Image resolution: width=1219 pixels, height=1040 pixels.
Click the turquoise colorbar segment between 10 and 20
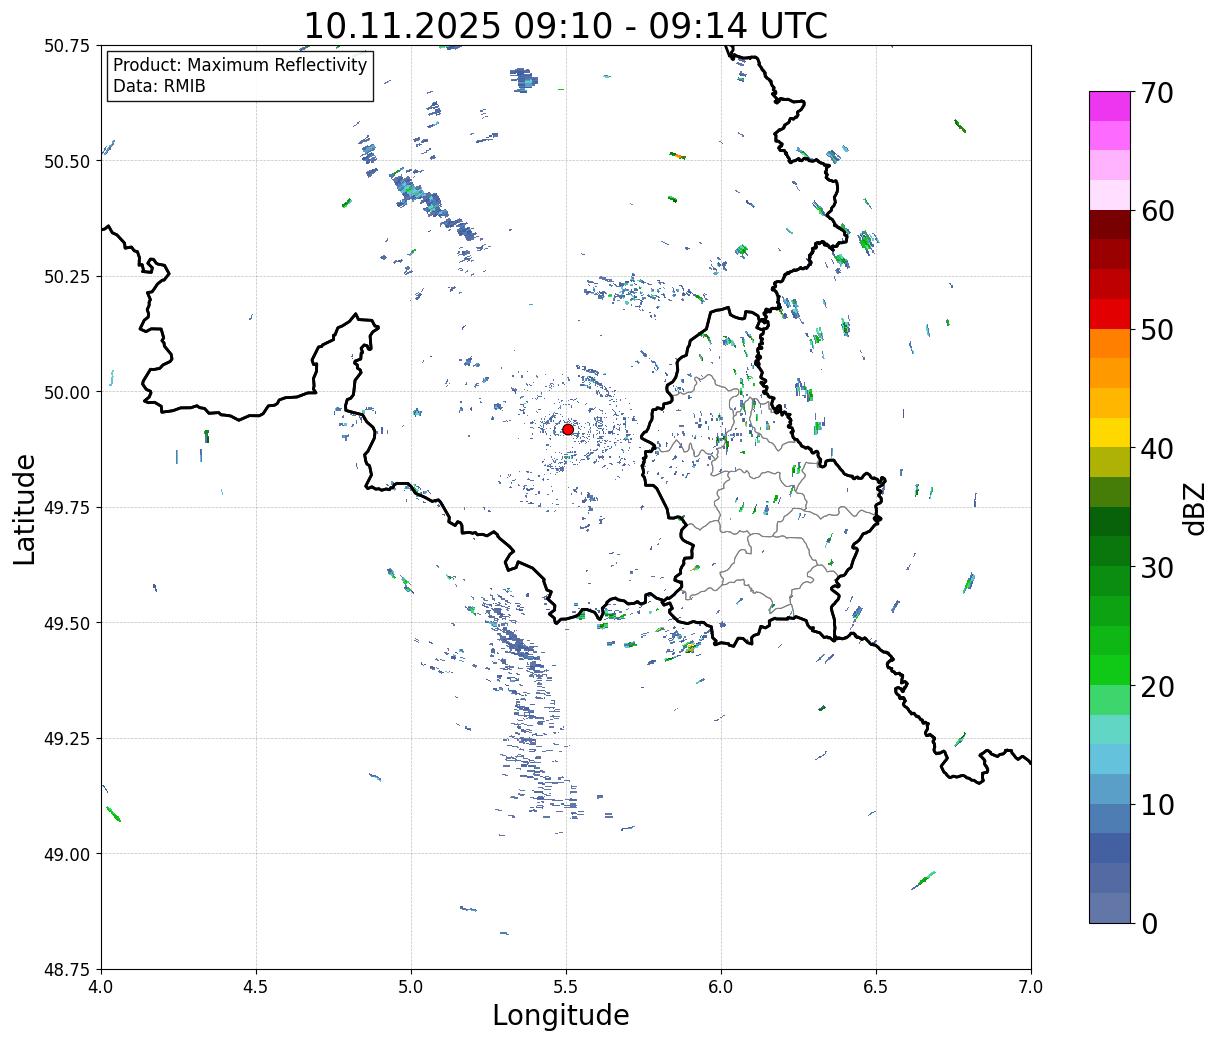click(x=1110, y=730)
